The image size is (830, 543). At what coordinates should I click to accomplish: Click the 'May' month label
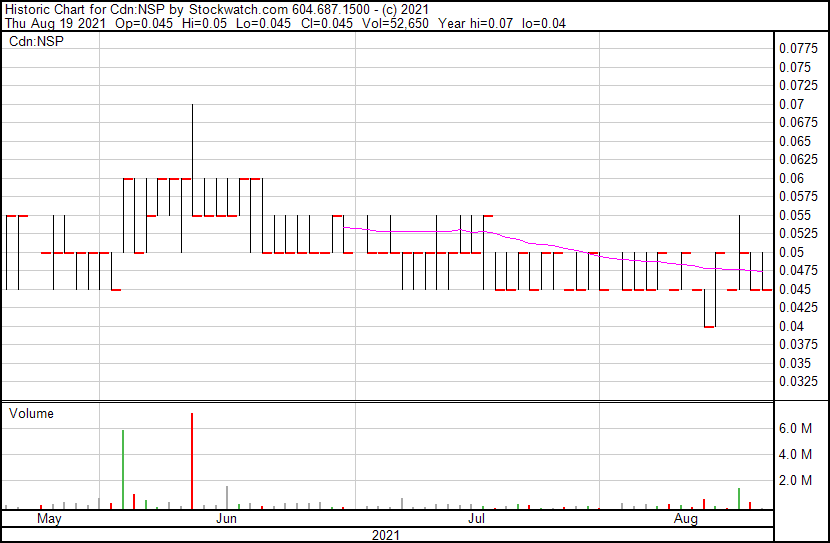(x=49, y=519)
